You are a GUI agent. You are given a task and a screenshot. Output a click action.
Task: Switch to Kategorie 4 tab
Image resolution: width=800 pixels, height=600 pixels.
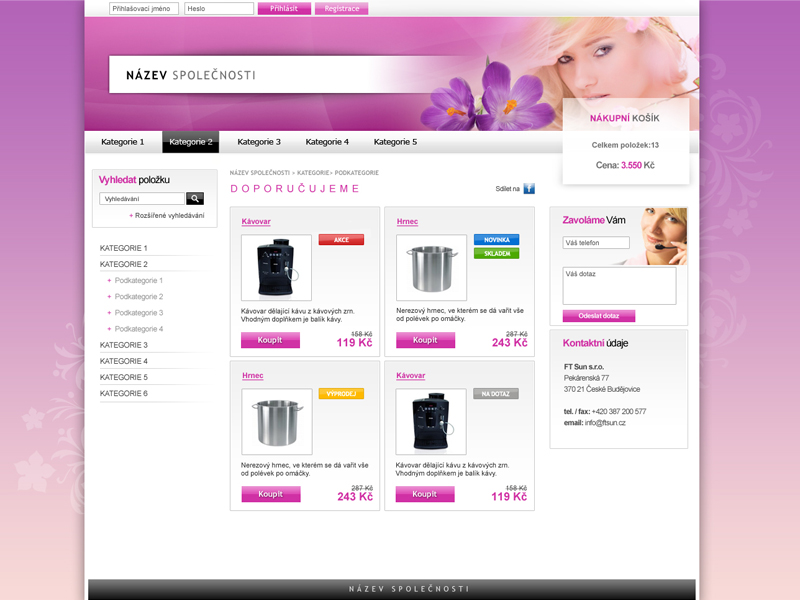(327, 142)
